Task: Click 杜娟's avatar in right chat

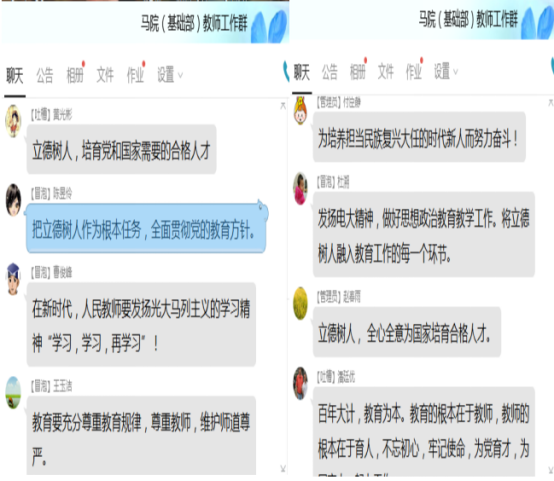Action: coord(300,188)
